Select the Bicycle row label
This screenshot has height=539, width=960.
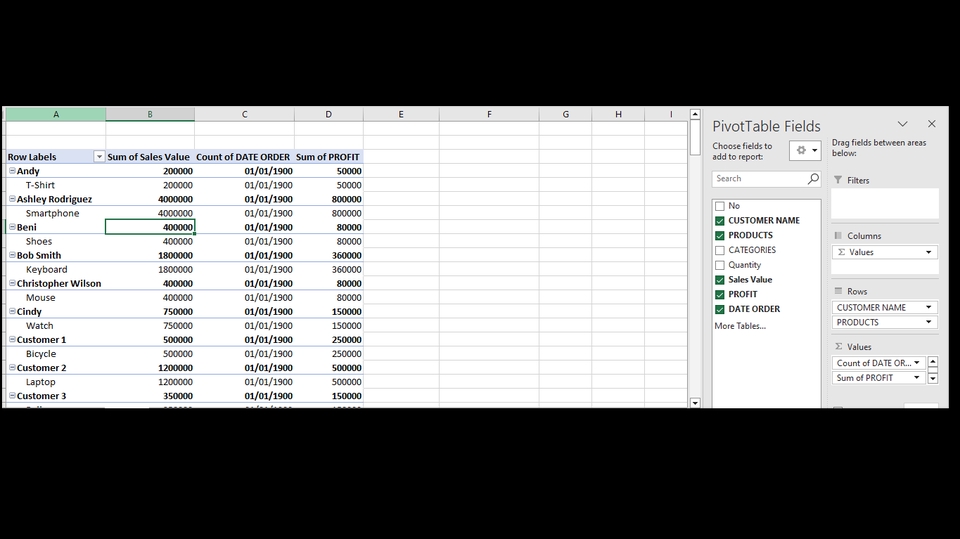[41, 354]
